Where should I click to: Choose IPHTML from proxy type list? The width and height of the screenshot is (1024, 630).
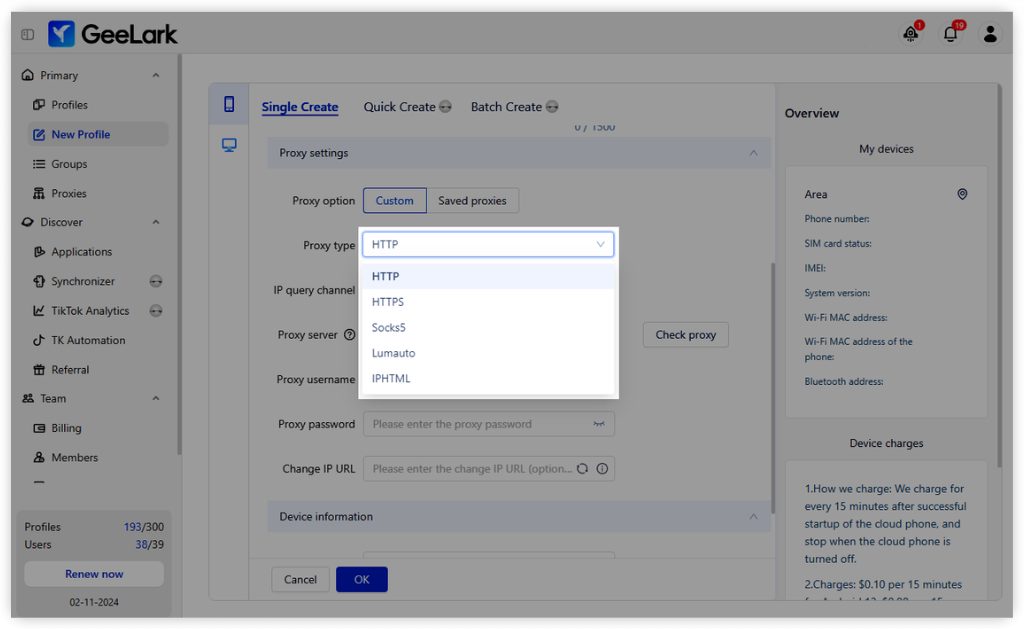(488, 379)
